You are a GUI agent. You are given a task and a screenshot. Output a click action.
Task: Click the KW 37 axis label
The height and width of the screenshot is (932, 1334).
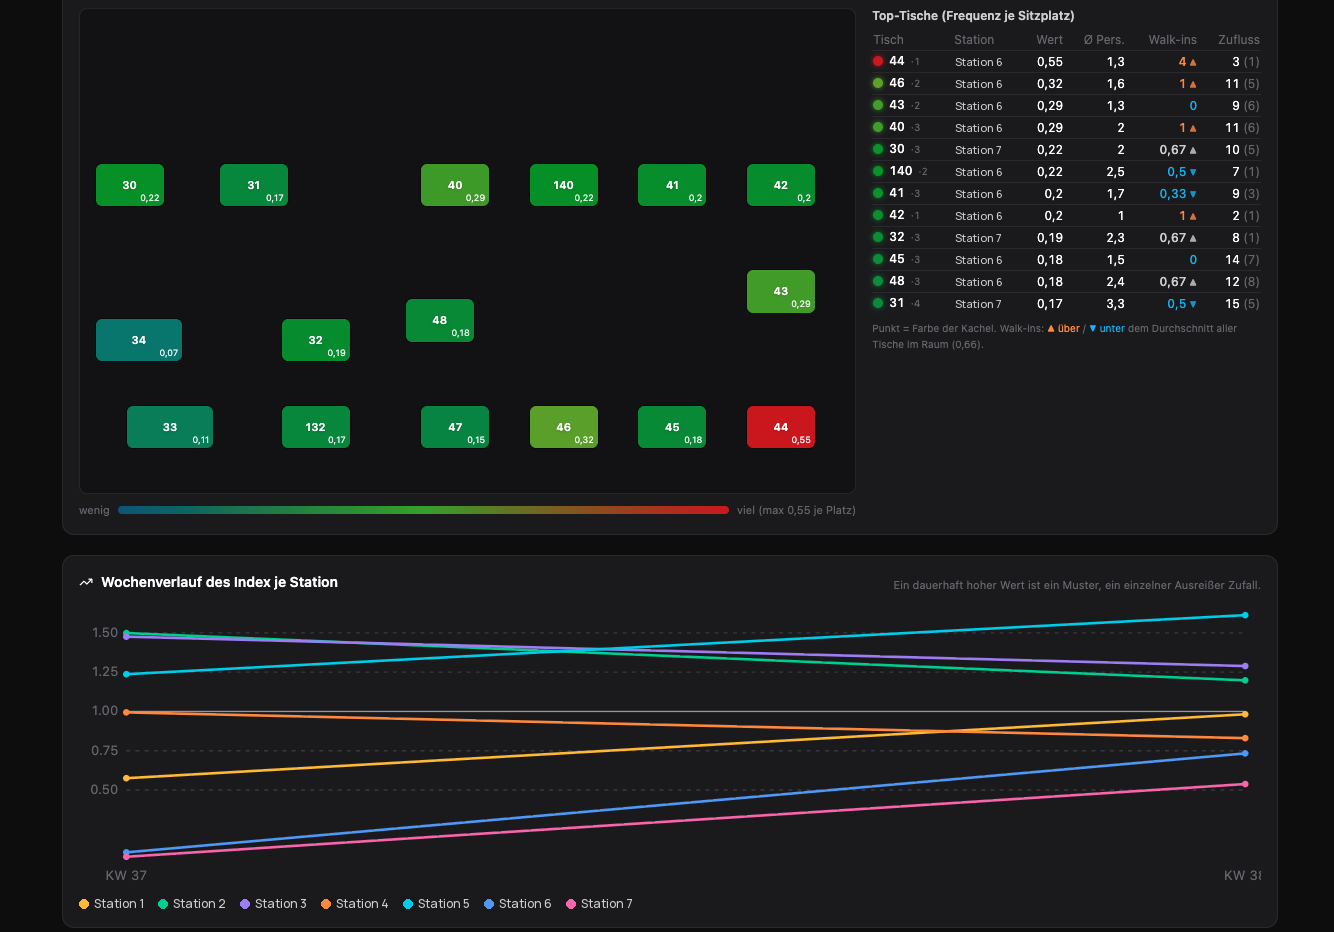126,876
